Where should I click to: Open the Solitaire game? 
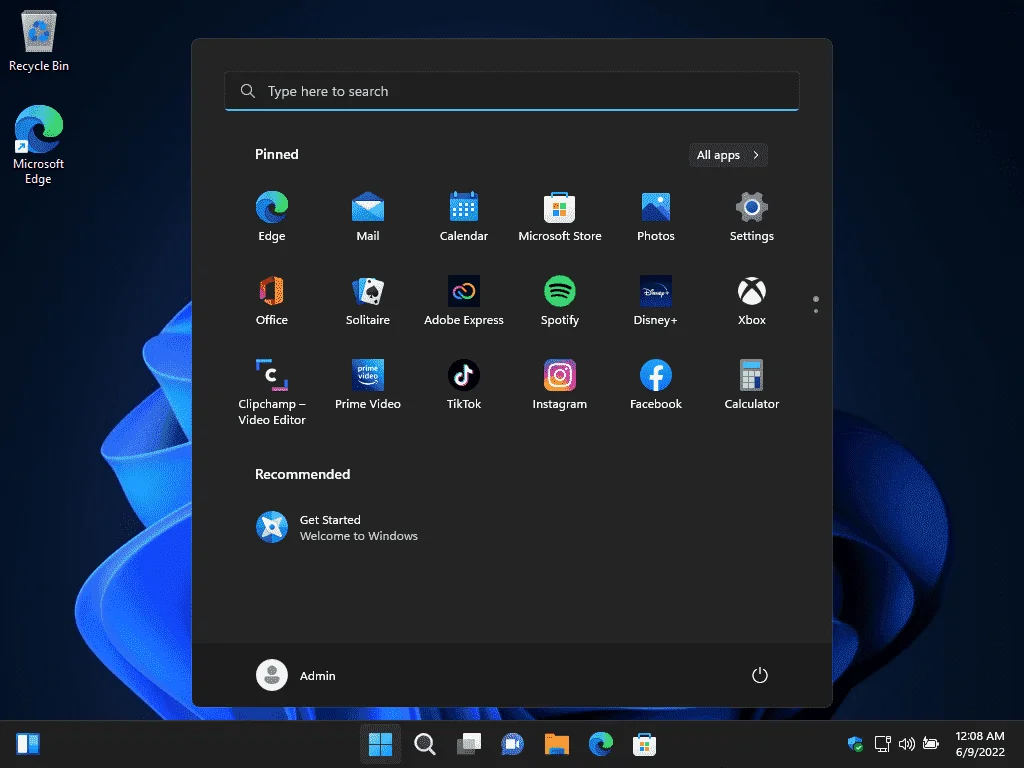(368, 300)
